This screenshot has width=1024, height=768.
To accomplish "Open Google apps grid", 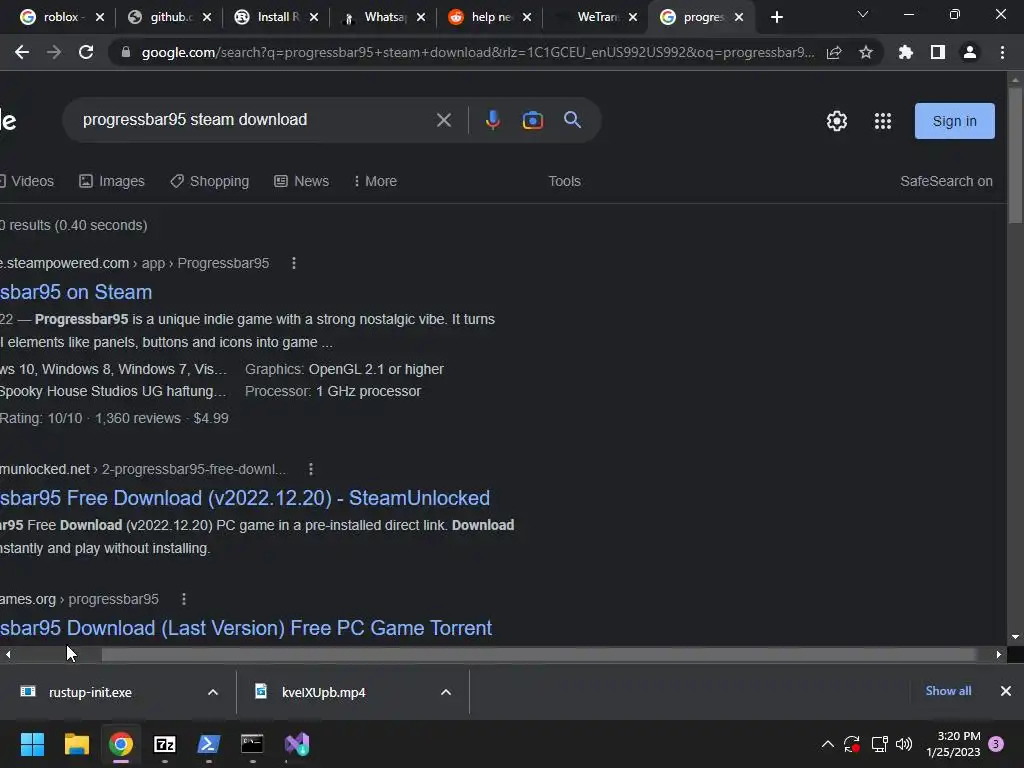I will 883,121.
